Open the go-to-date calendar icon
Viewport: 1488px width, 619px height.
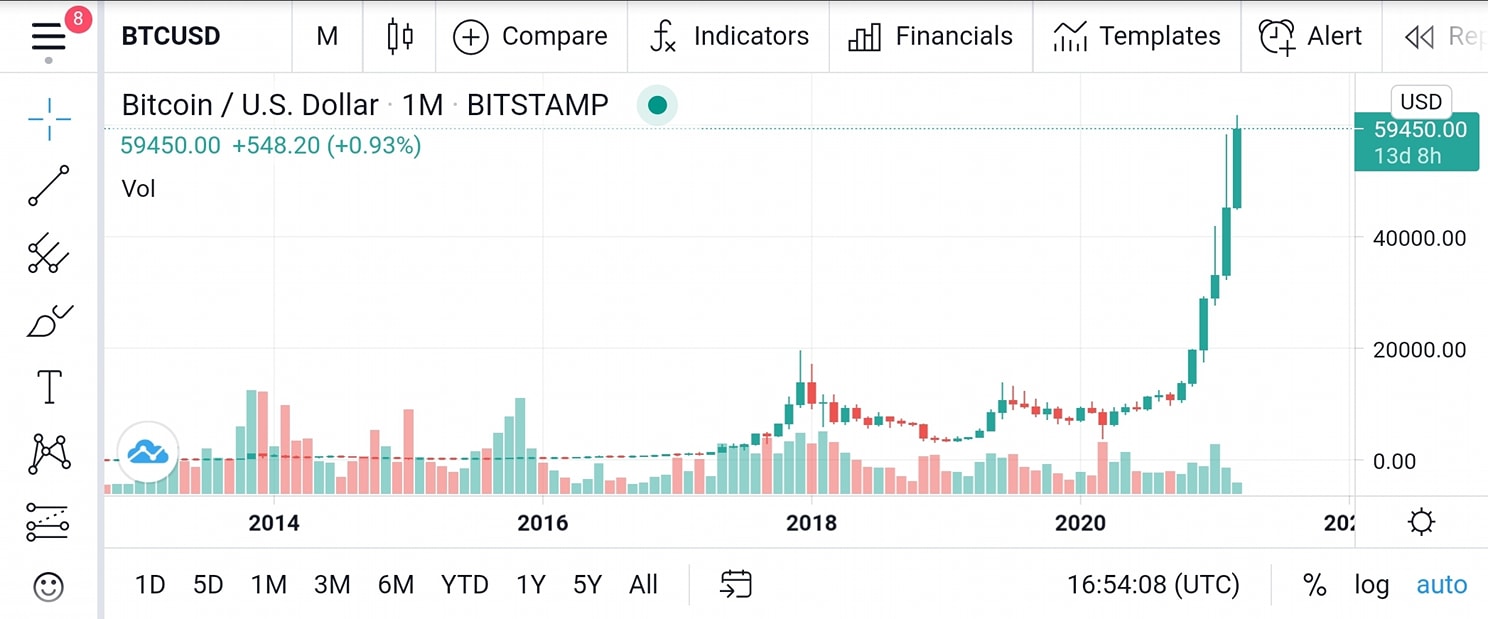(736, 584)
